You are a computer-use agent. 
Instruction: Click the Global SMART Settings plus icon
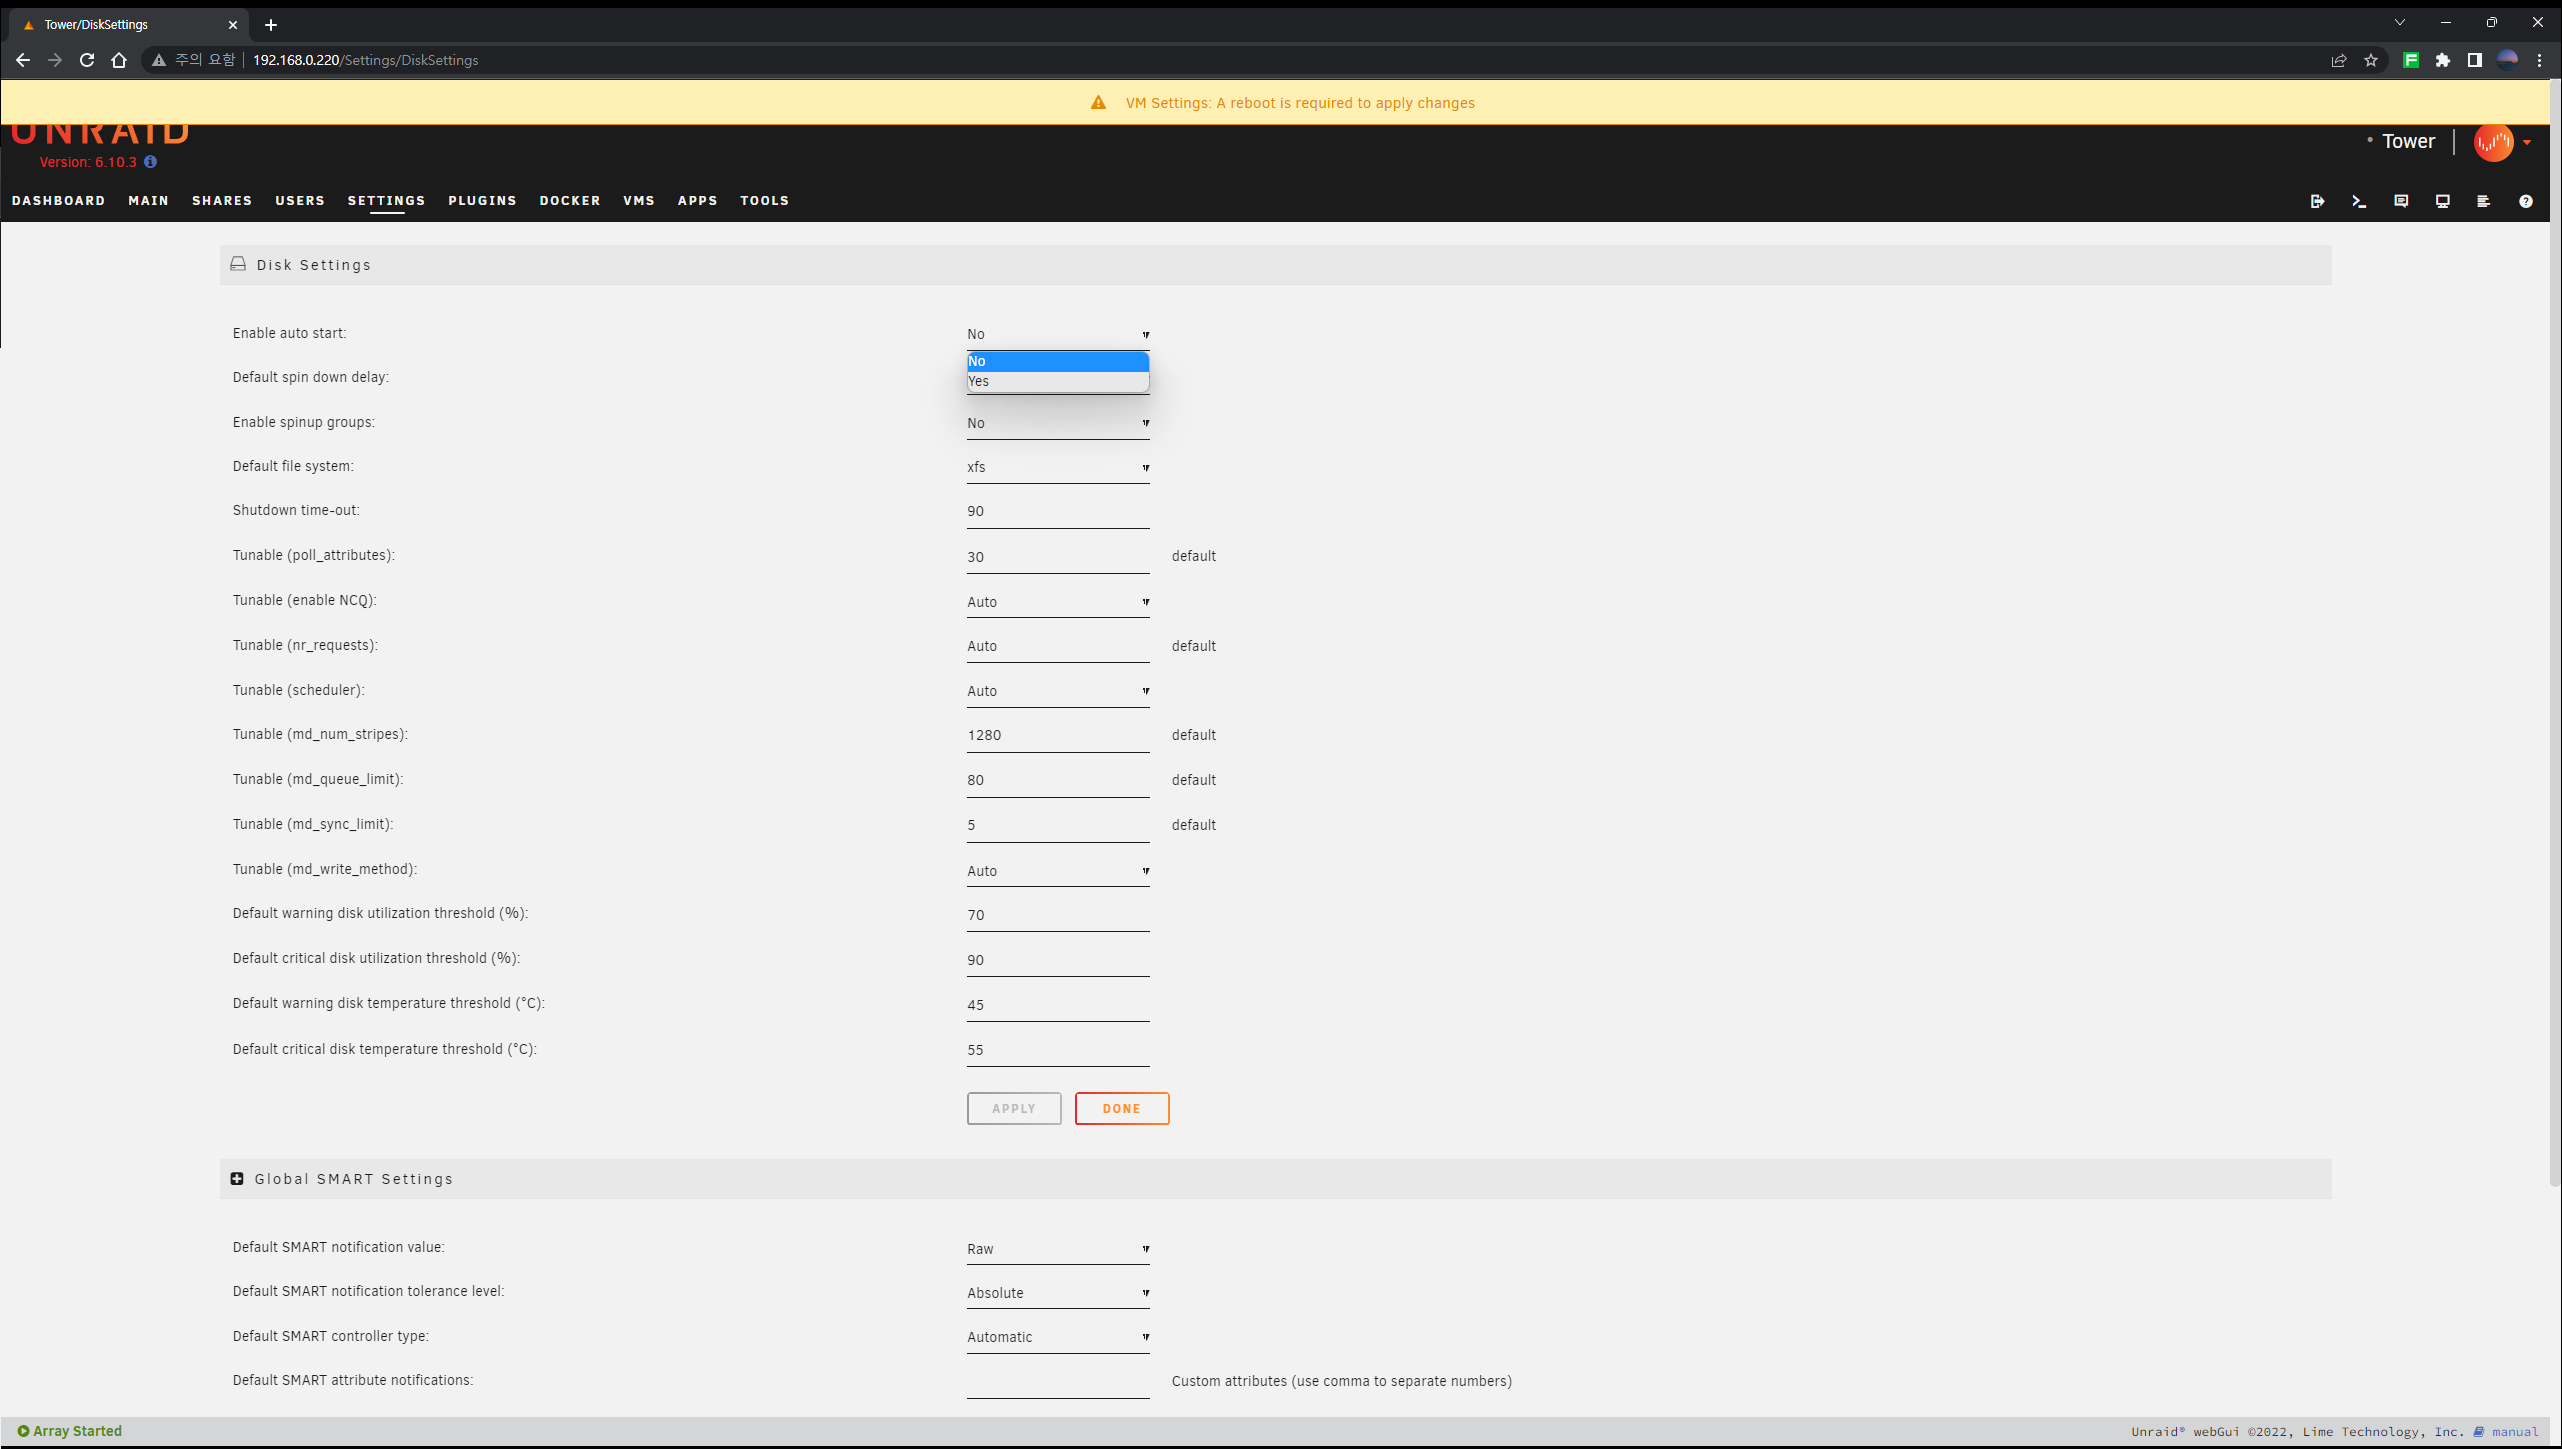pos(237,1179)
